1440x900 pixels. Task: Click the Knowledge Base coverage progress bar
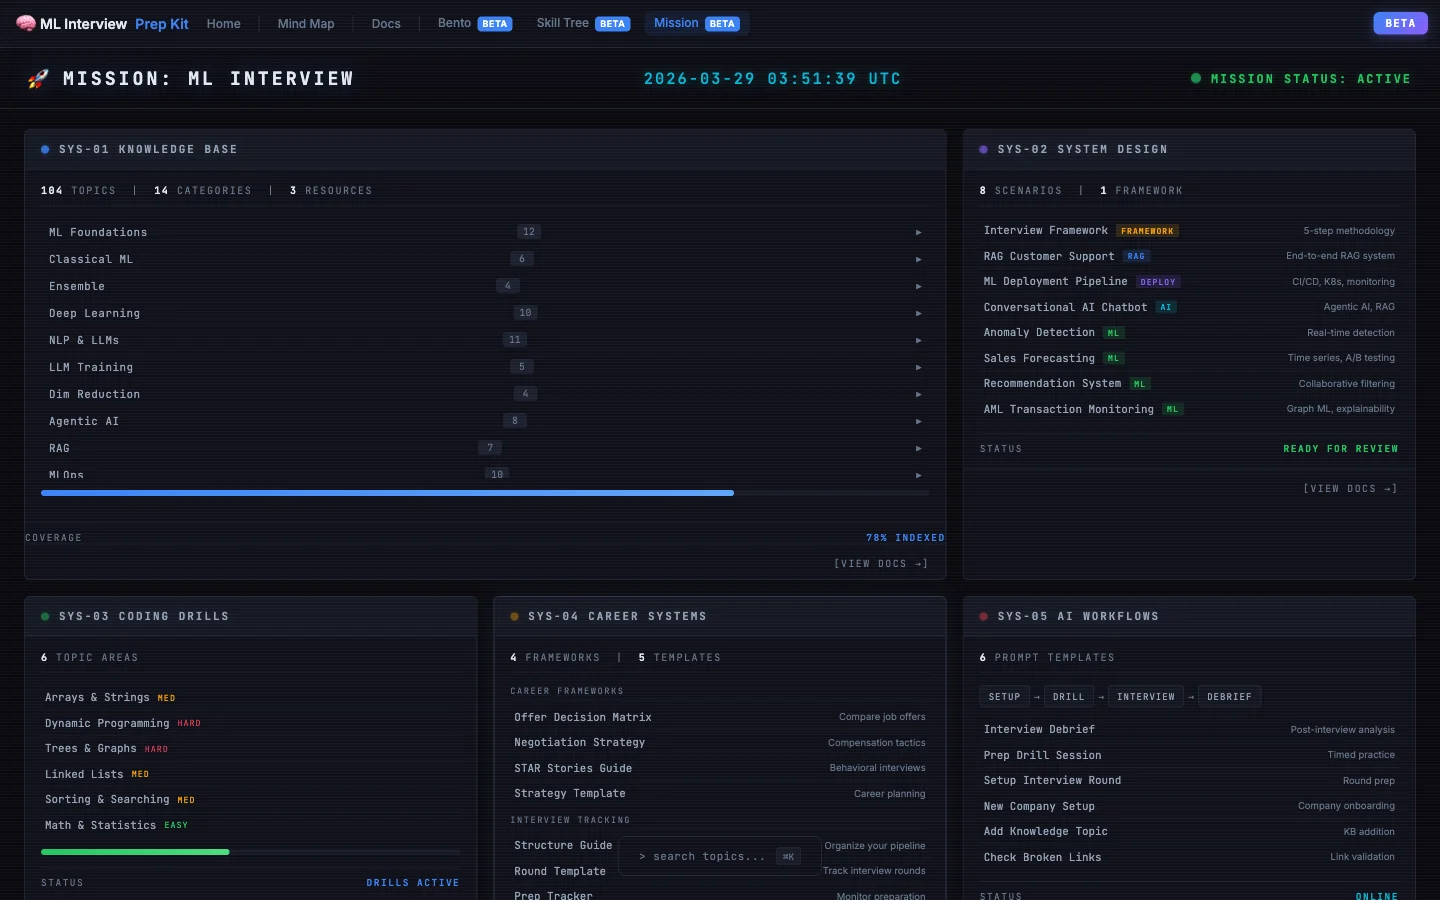(485, 493)
